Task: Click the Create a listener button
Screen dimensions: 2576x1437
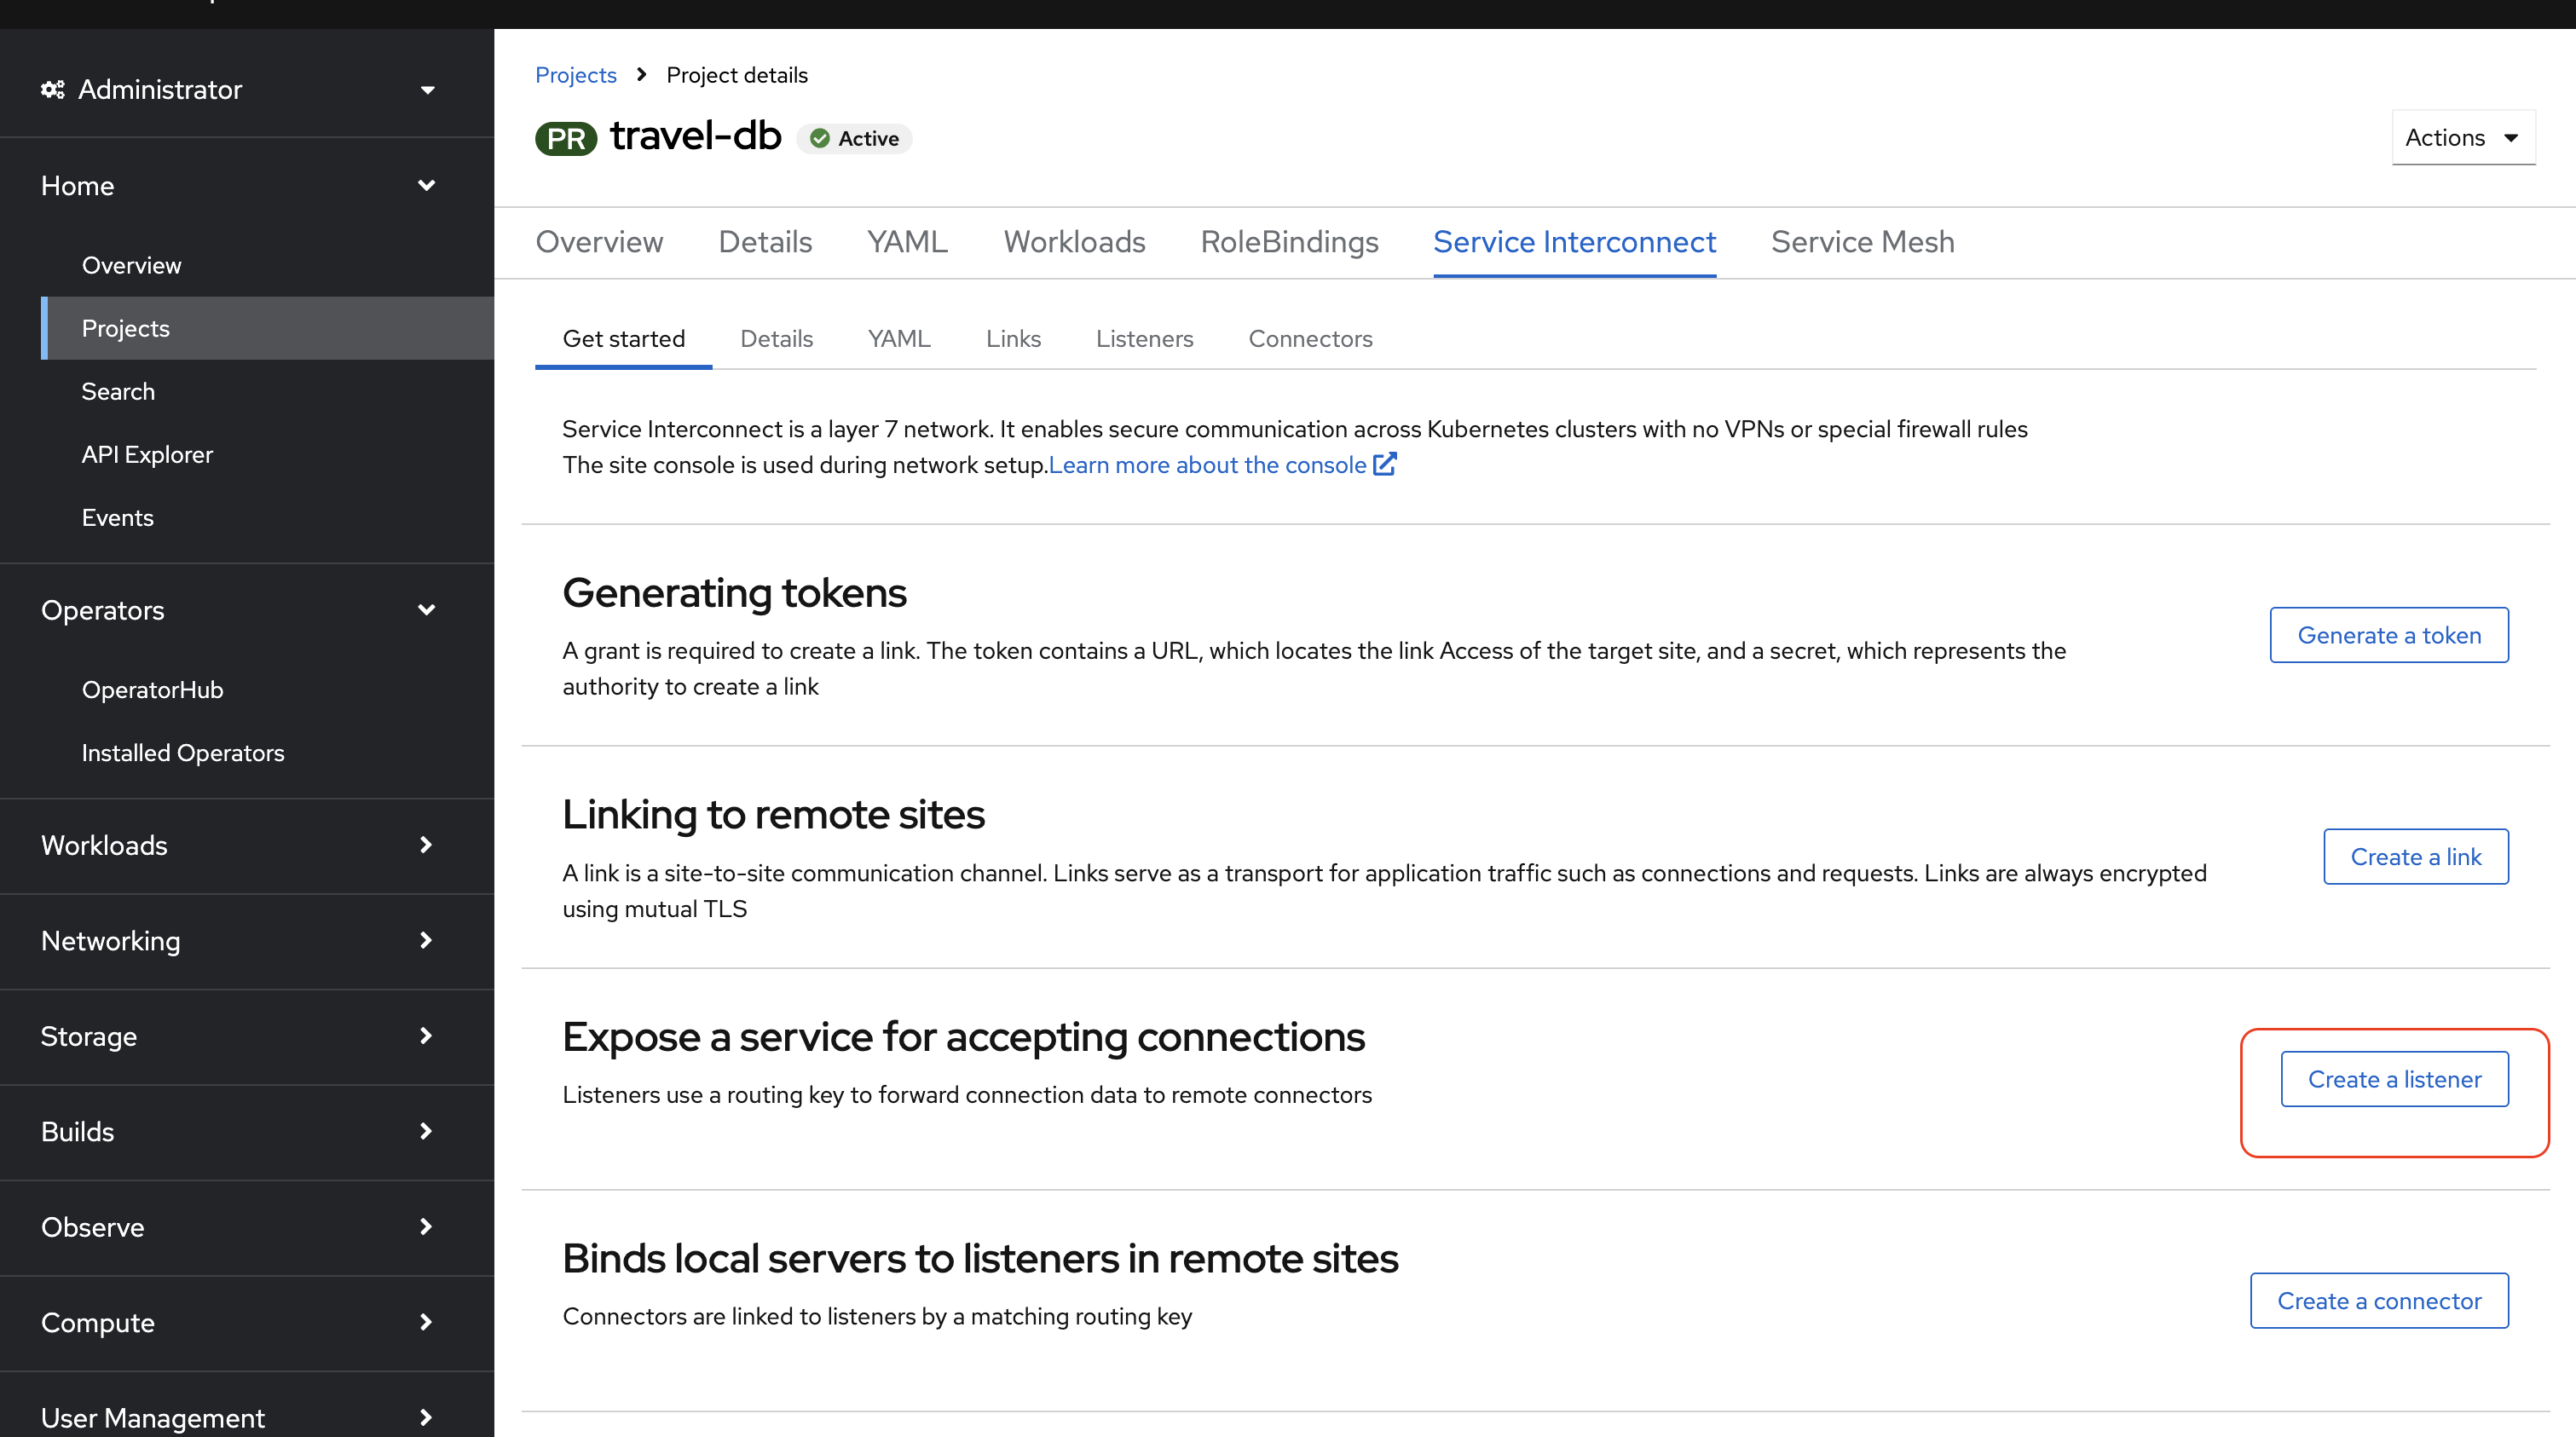Action: click(x=2394, y=1079)
